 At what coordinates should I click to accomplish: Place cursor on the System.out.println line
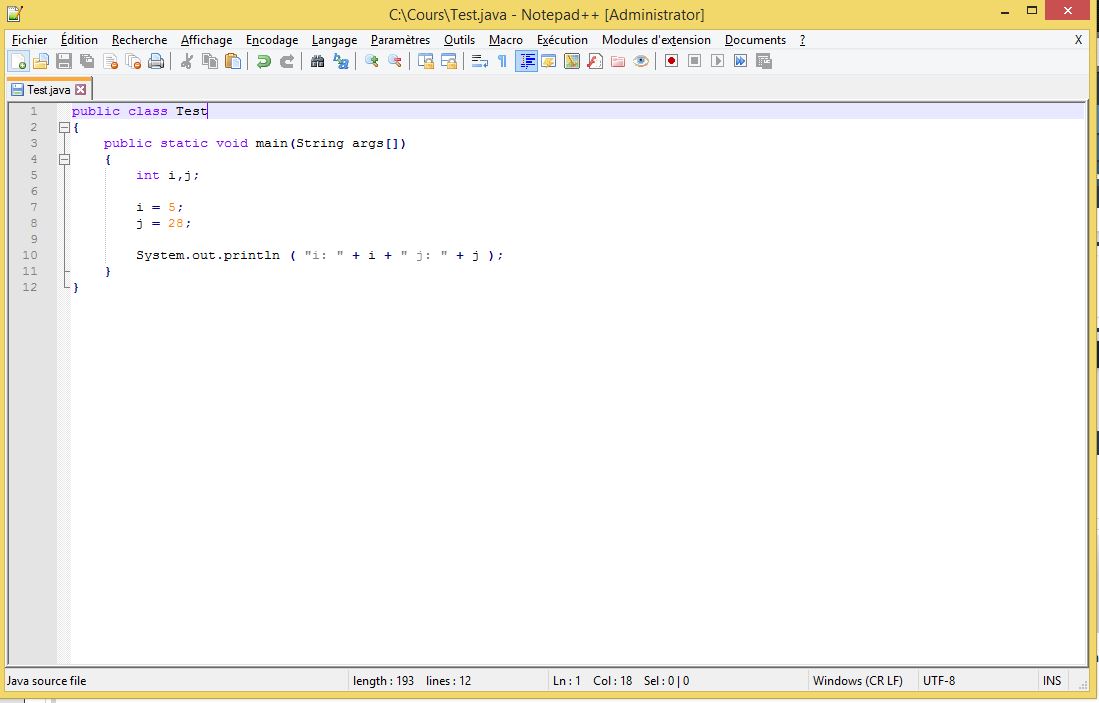point(319,255)
